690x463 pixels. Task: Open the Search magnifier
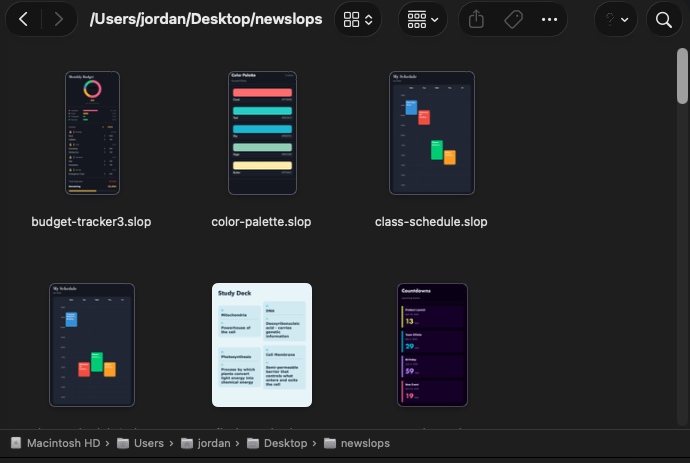pyautogui.click(x=664, y=19)
